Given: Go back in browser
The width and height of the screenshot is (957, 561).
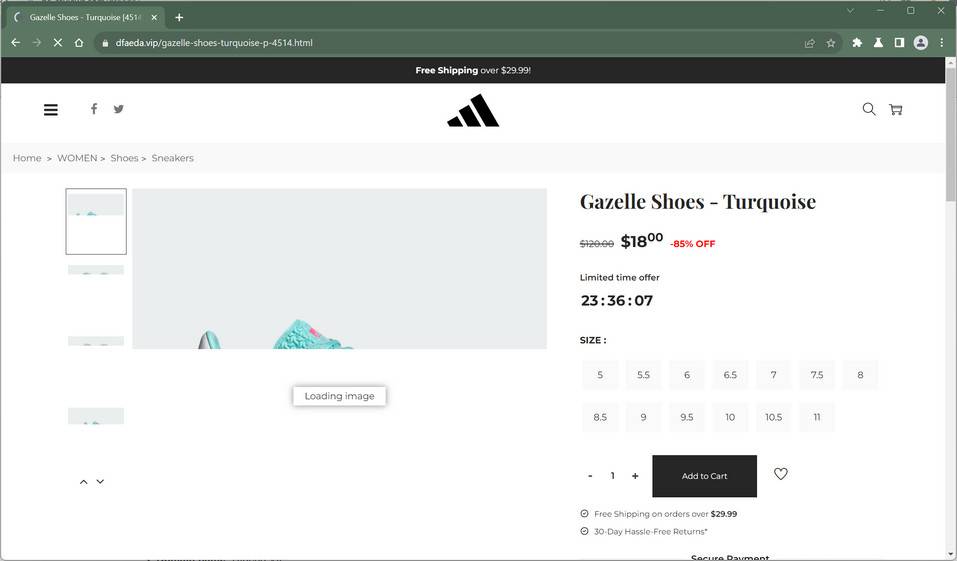Looking at the screenshot, I should [x=16, y=43].
